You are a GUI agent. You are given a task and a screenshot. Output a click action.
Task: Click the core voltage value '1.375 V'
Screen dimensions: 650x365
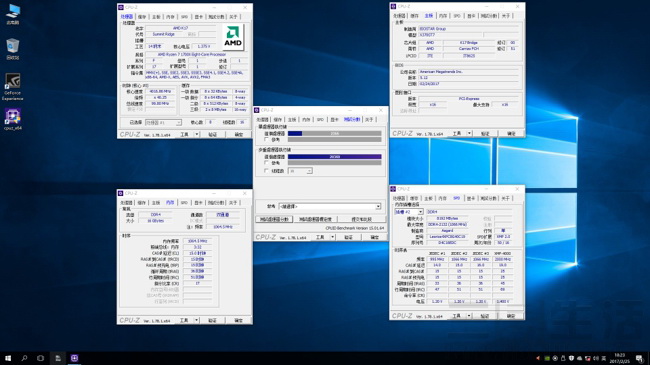(204, 47)
